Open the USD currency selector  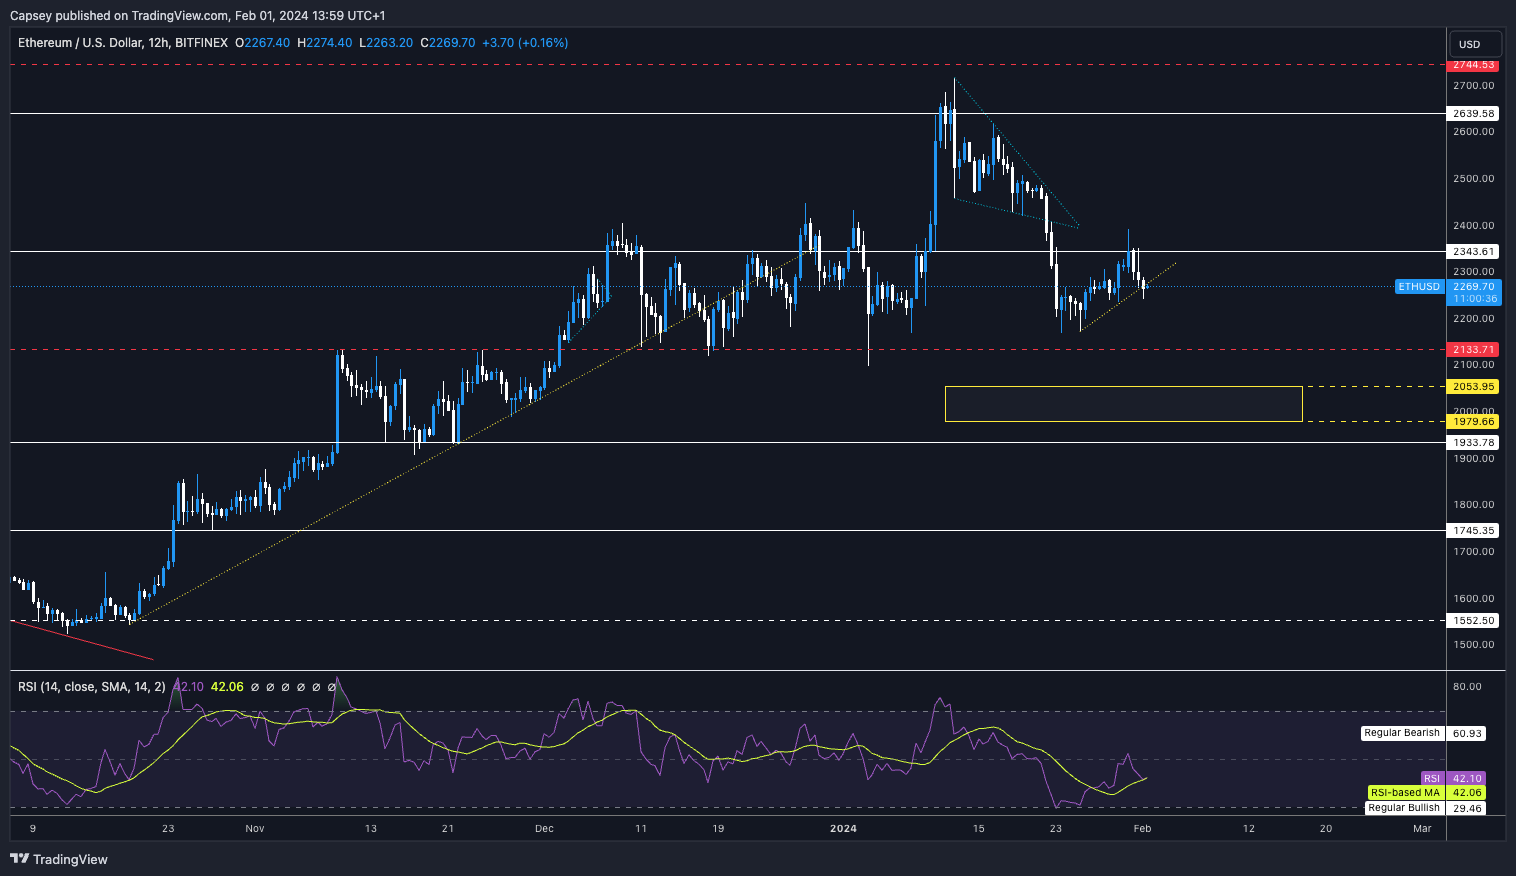point(1475,44)
